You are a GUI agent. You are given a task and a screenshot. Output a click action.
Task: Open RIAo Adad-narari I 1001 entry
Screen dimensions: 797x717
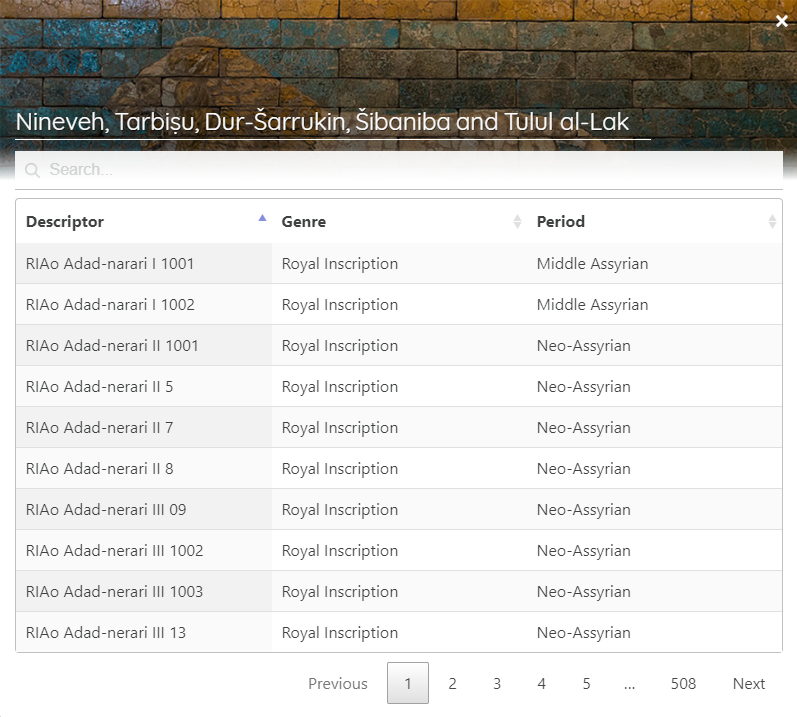click(x=110, y=264)
